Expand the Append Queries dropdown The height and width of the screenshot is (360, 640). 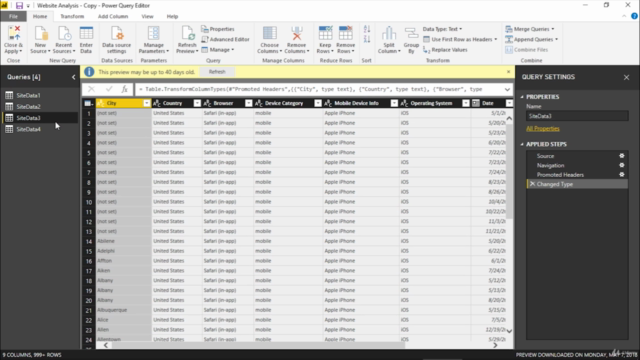coord(556,39)
